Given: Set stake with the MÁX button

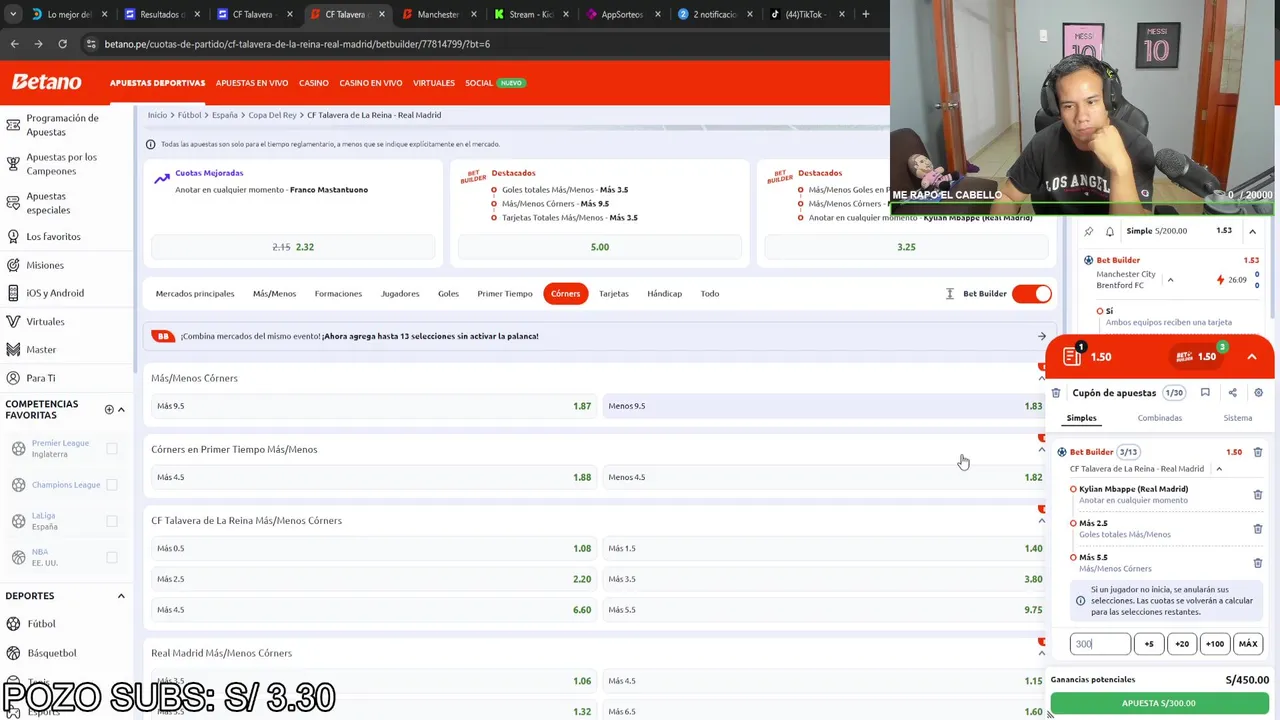Looking at the screenshot, I should pos(1248,644).
